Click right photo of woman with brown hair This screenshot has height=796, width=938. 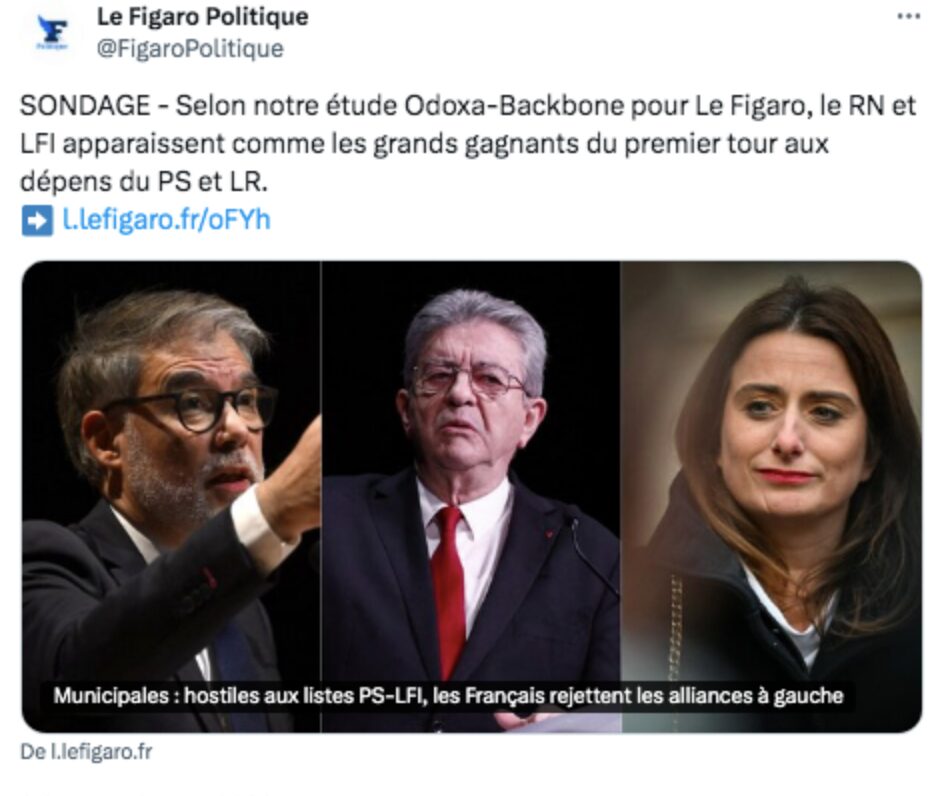[772, 496]
